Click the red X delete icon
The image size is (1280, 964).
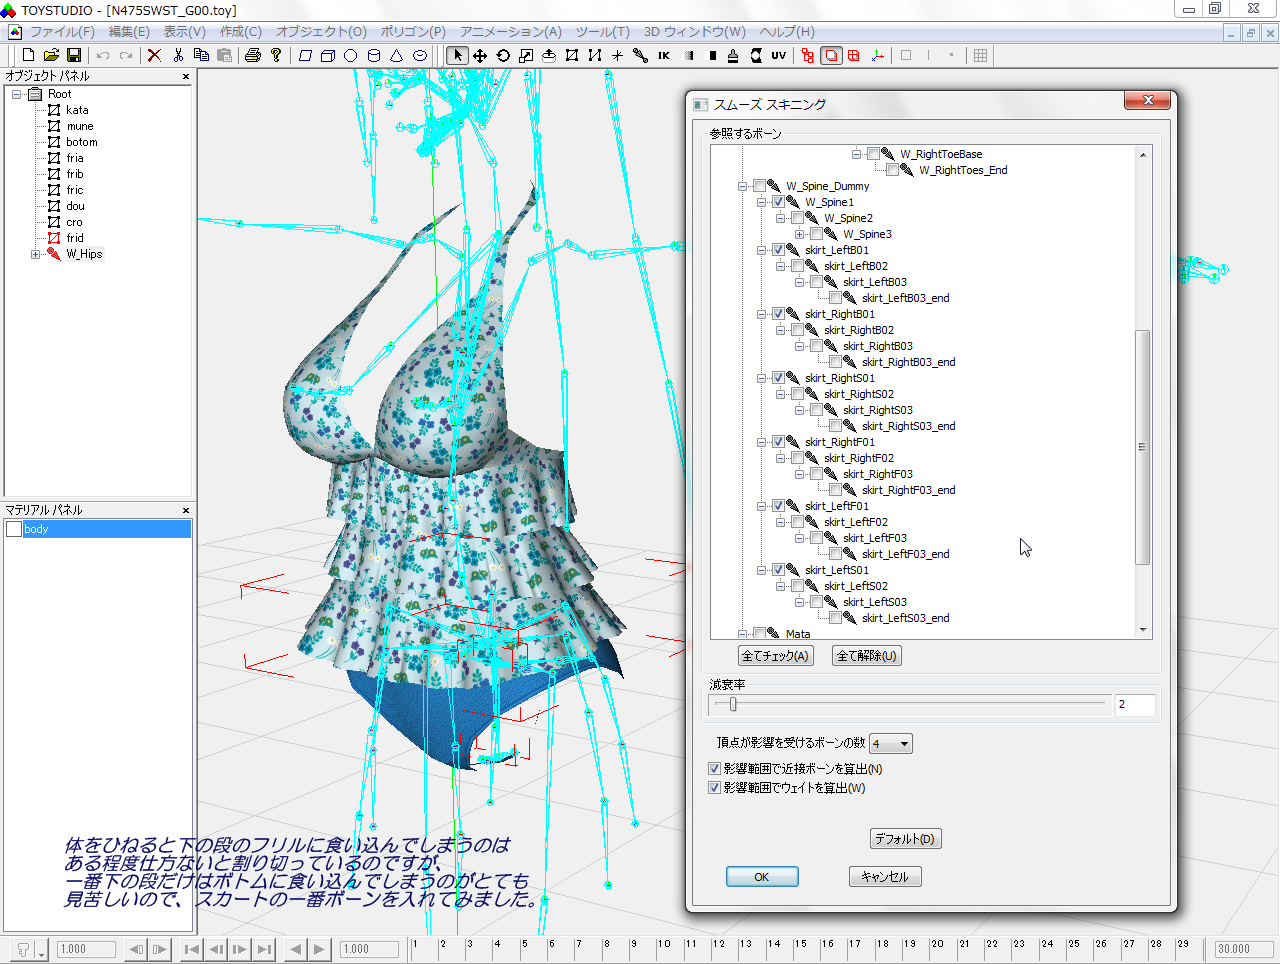[154, 56]
